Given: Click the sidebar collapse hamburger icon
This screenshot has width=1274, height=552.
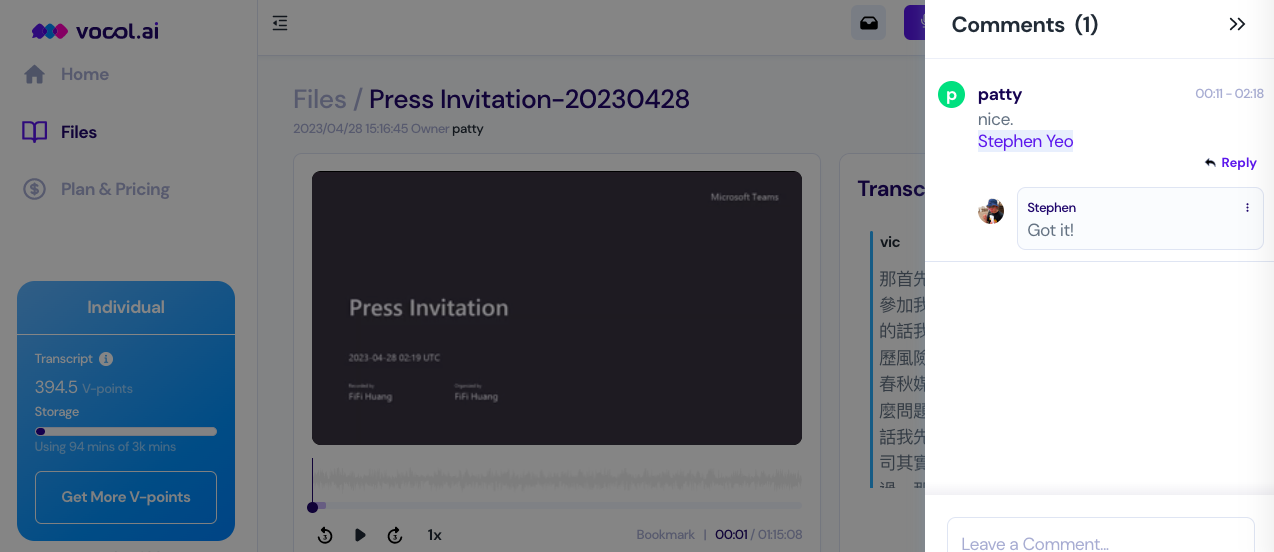Looking at the screenshot, I should point(280,23).
